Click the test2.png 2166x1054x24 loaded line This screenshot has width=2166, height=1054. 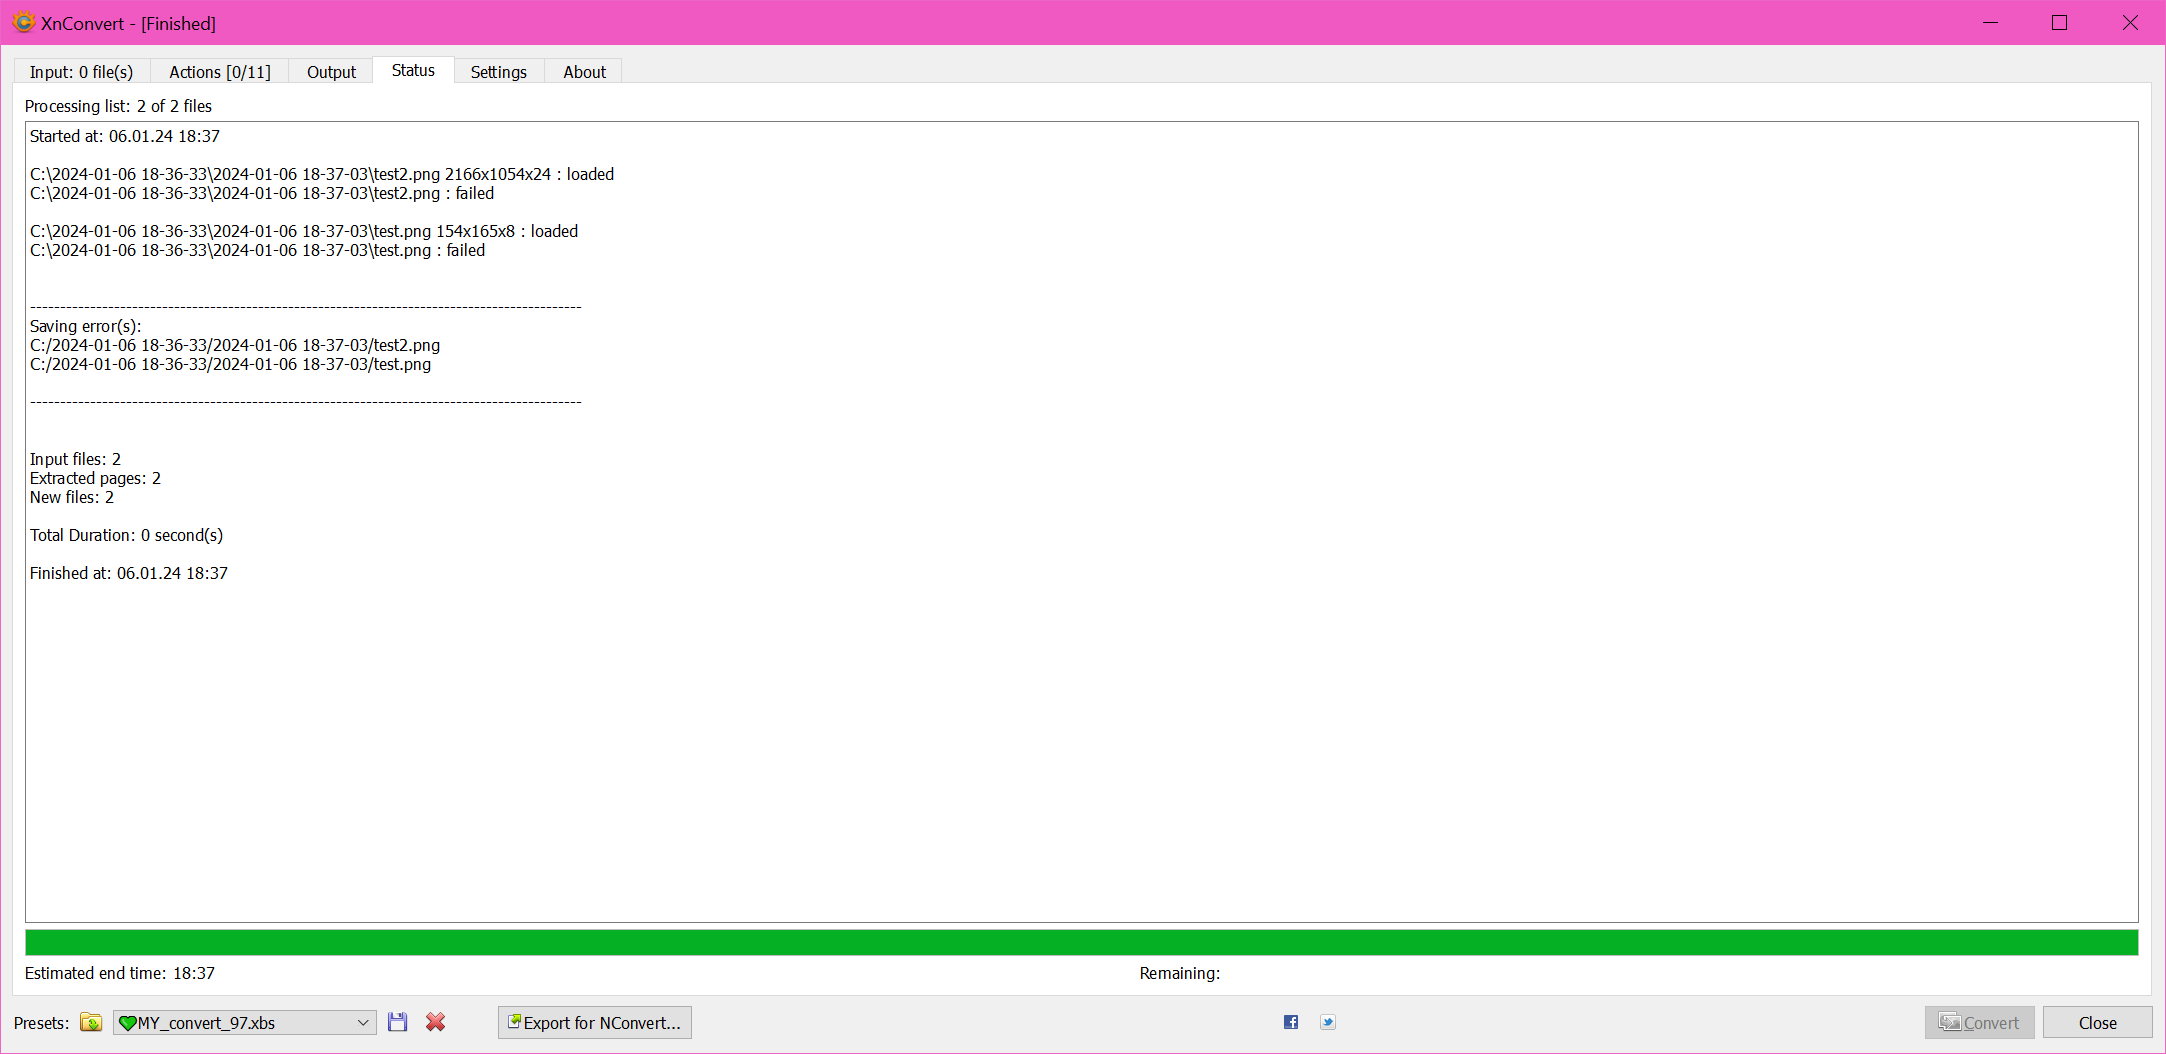point(322,174)
